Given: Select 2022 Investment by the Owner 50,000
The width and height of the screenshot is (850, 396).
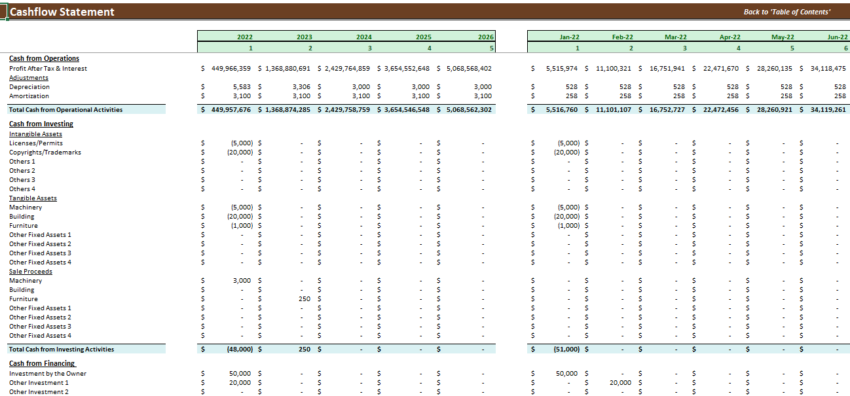Looking at the screenshot, I should click(x=241, y=373).
